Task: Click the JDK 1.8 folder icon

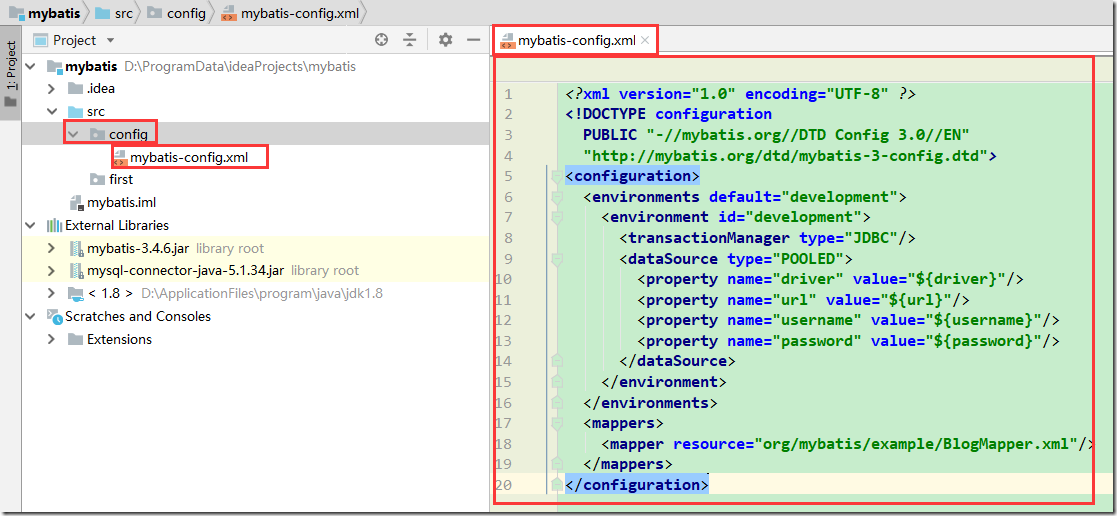Action: tap(75, 294)
